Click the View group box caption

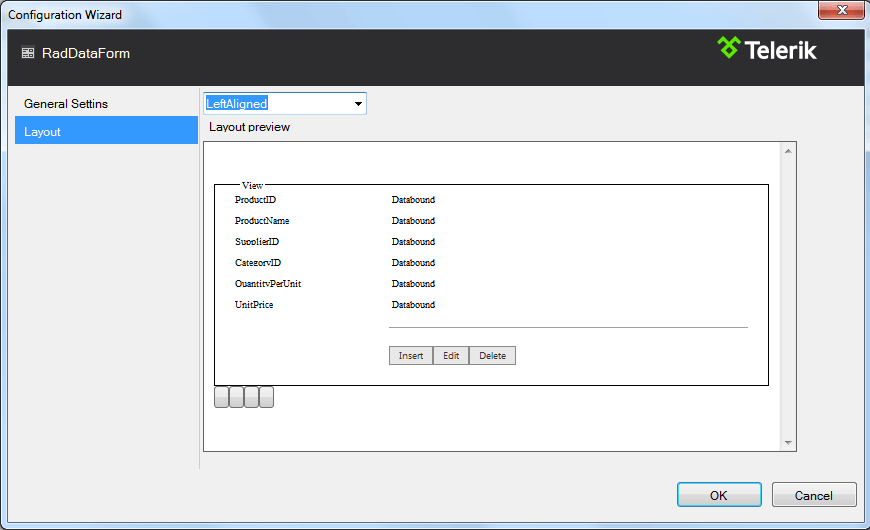tap(252, 185)
